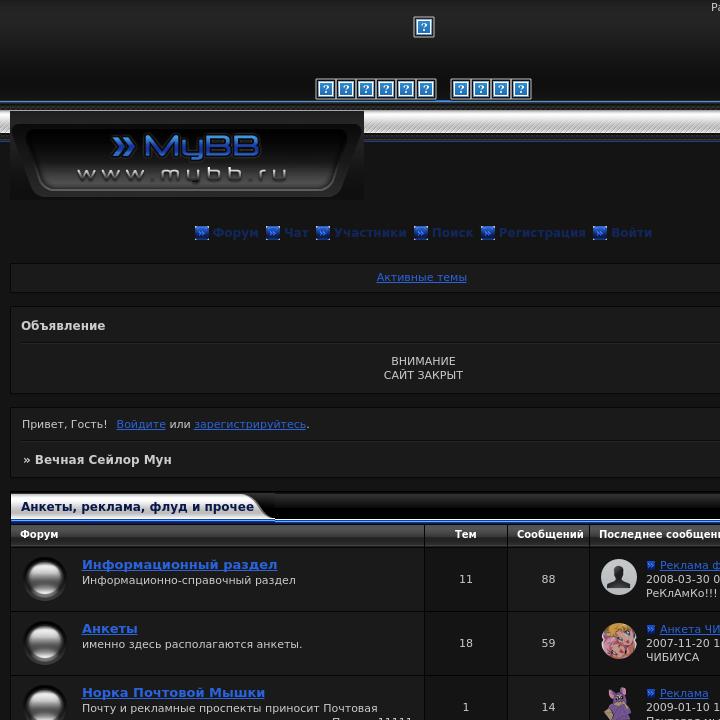The height and width of the screenshot is (720, 720).
Task: Click topic count 11 in Информационный раздел row
Action: click(466, 579)
